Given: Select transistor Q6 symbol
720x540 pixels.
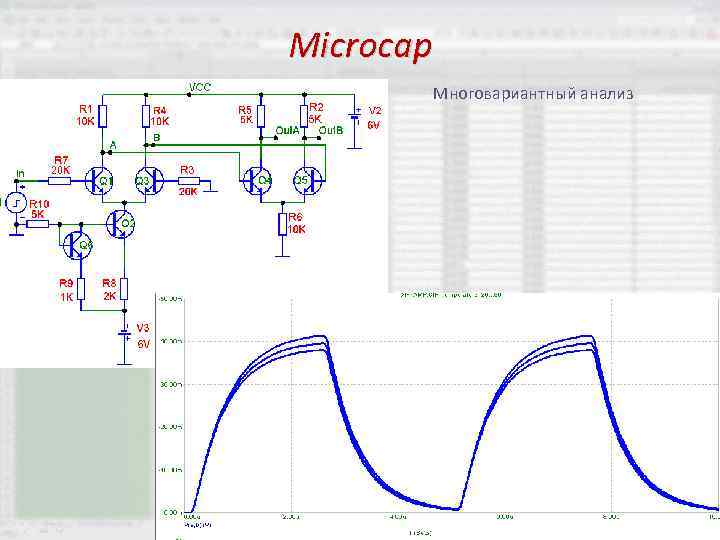Looking at the screenshot, I should [x=77, y=246].
